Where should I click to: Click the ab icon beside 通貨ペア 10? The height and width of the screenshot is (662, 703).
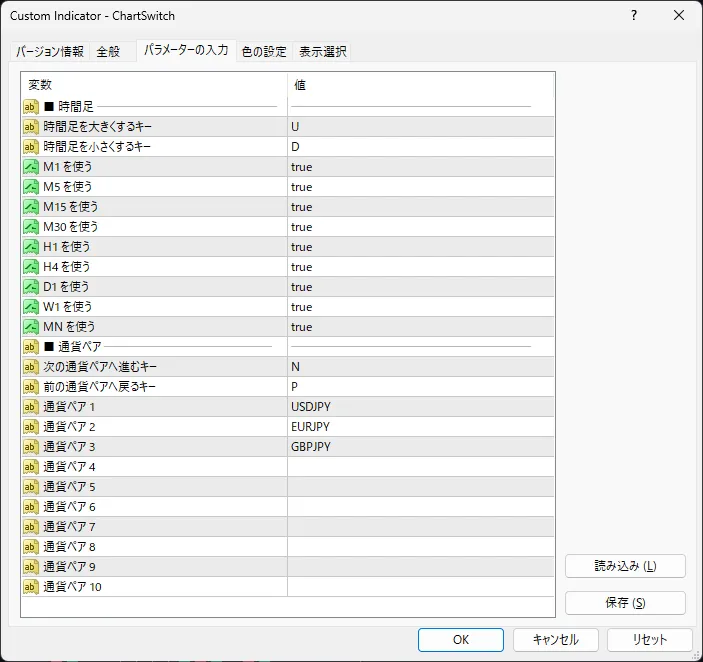click(30, 587)
